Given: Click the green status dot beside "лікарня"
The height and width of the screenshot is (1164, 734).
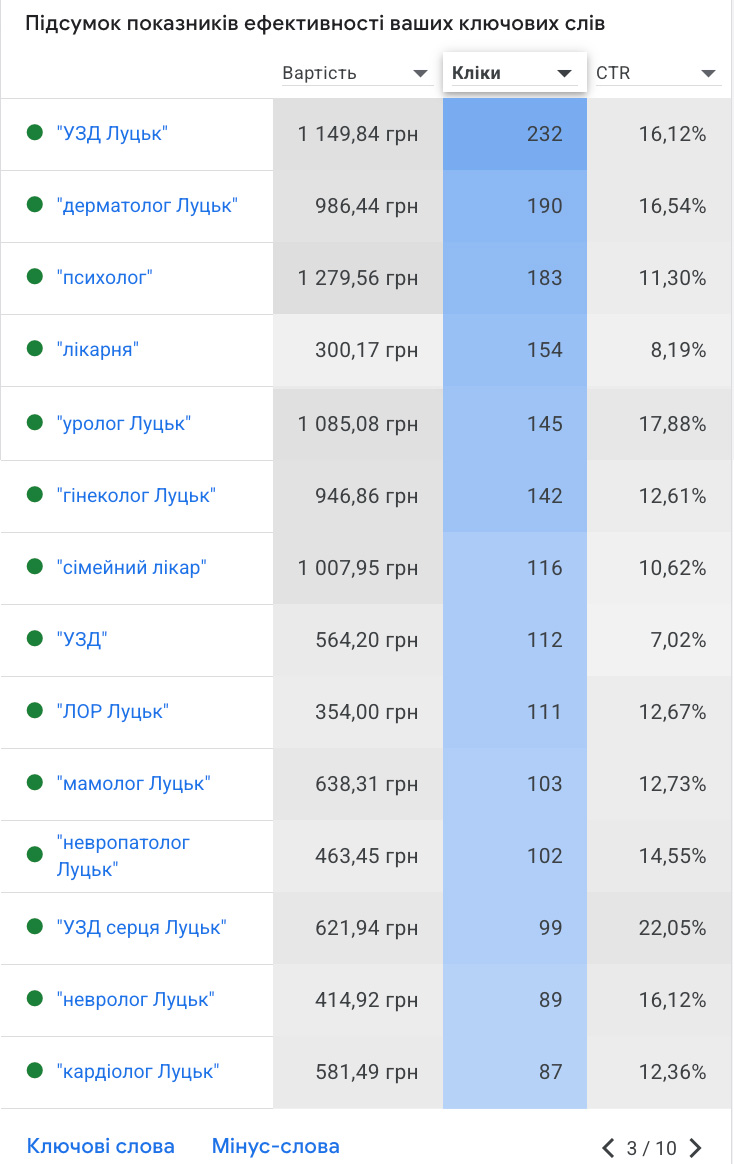Looking at the screenshot, I should 35,348.
